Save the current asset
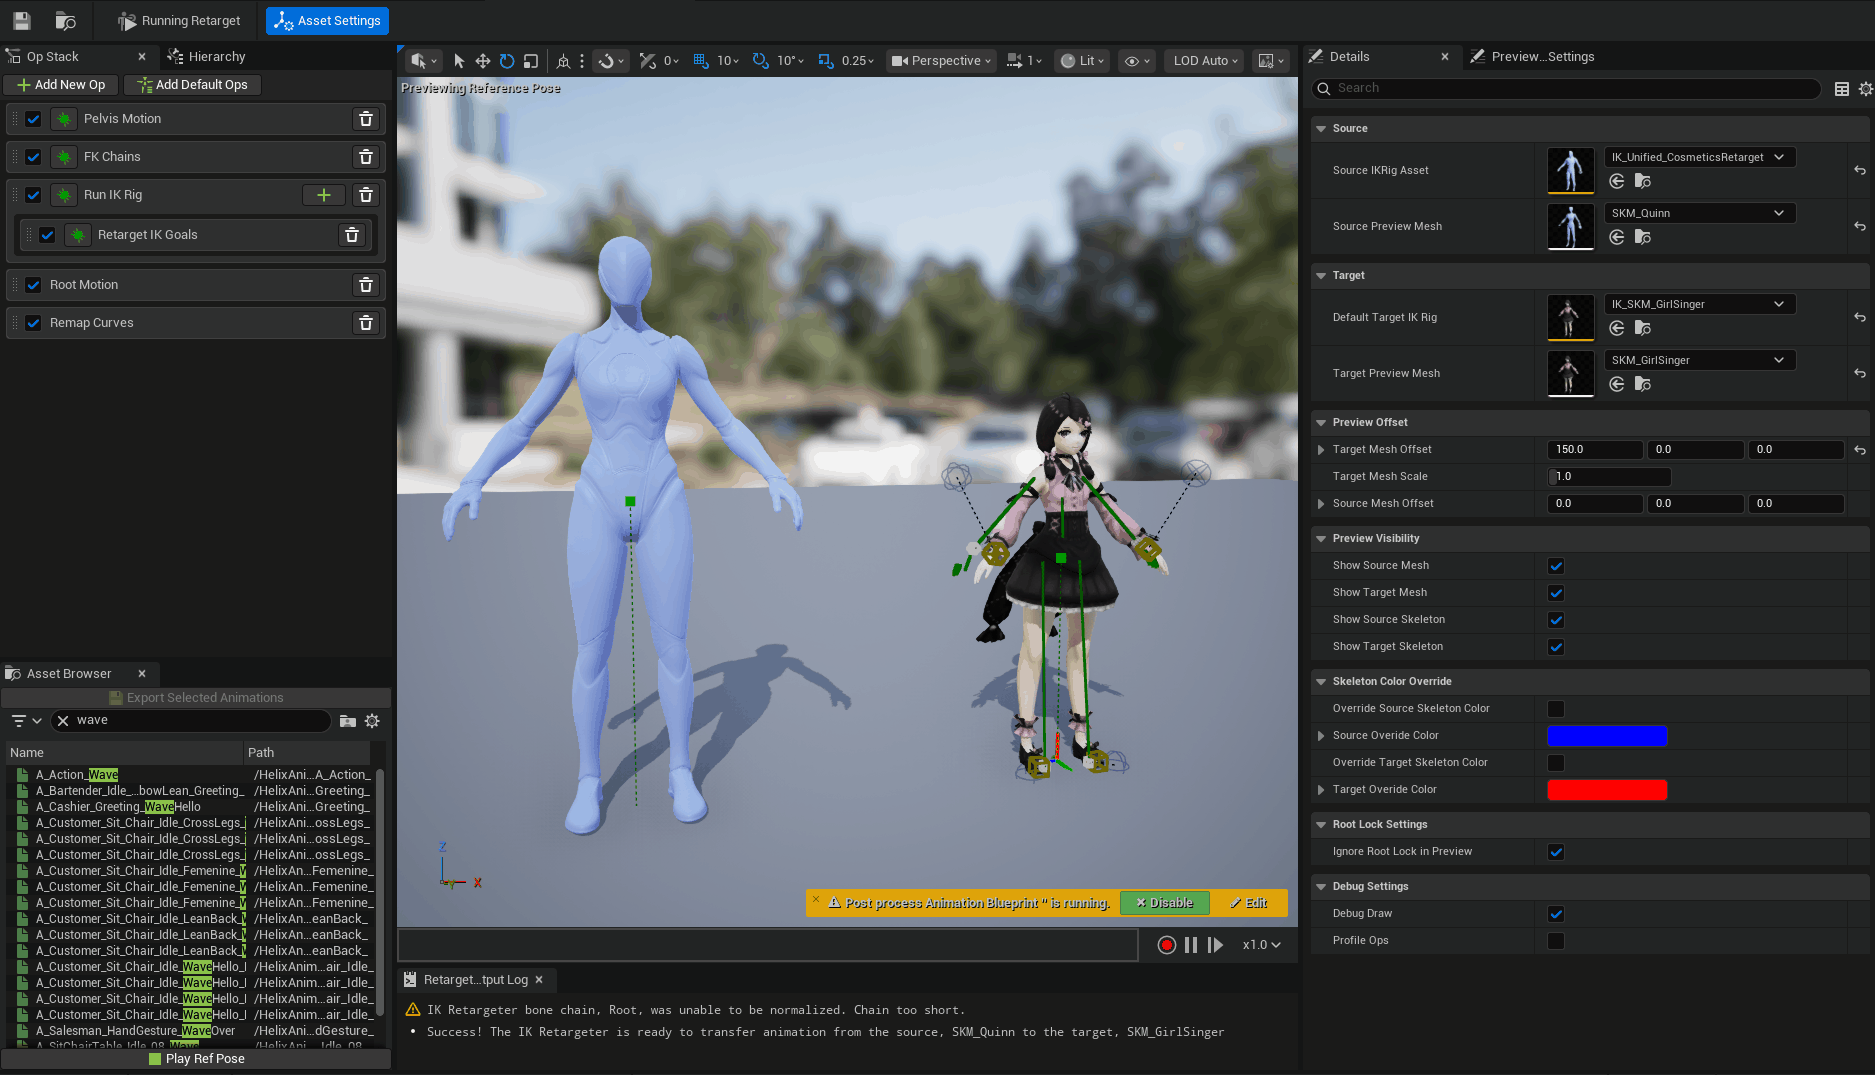Image resolution: width=1875 pixels, height=1075 pixels. click(22, 20)
